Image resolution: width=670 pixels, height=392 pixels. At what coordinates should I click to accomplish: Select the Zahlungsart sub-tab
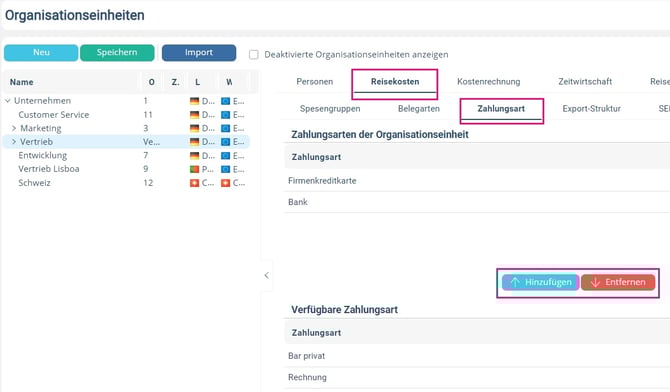tap(501, 109)
